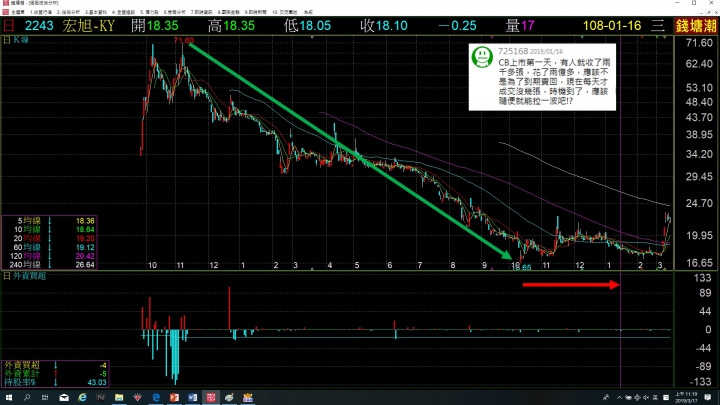This screenshot has height=405, width=720.
Task: Select the 240 均線 moving average row
Action: coord(49,265)
